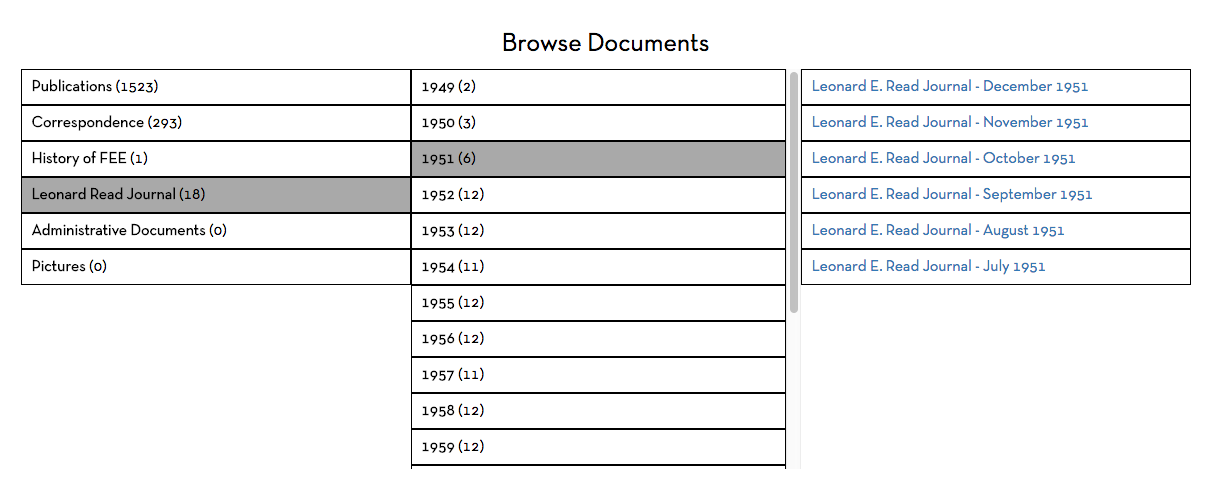This screenshot has width=1226, height=481.
Task: Open the September 1951 journal
Action: [x=951, y=195]
